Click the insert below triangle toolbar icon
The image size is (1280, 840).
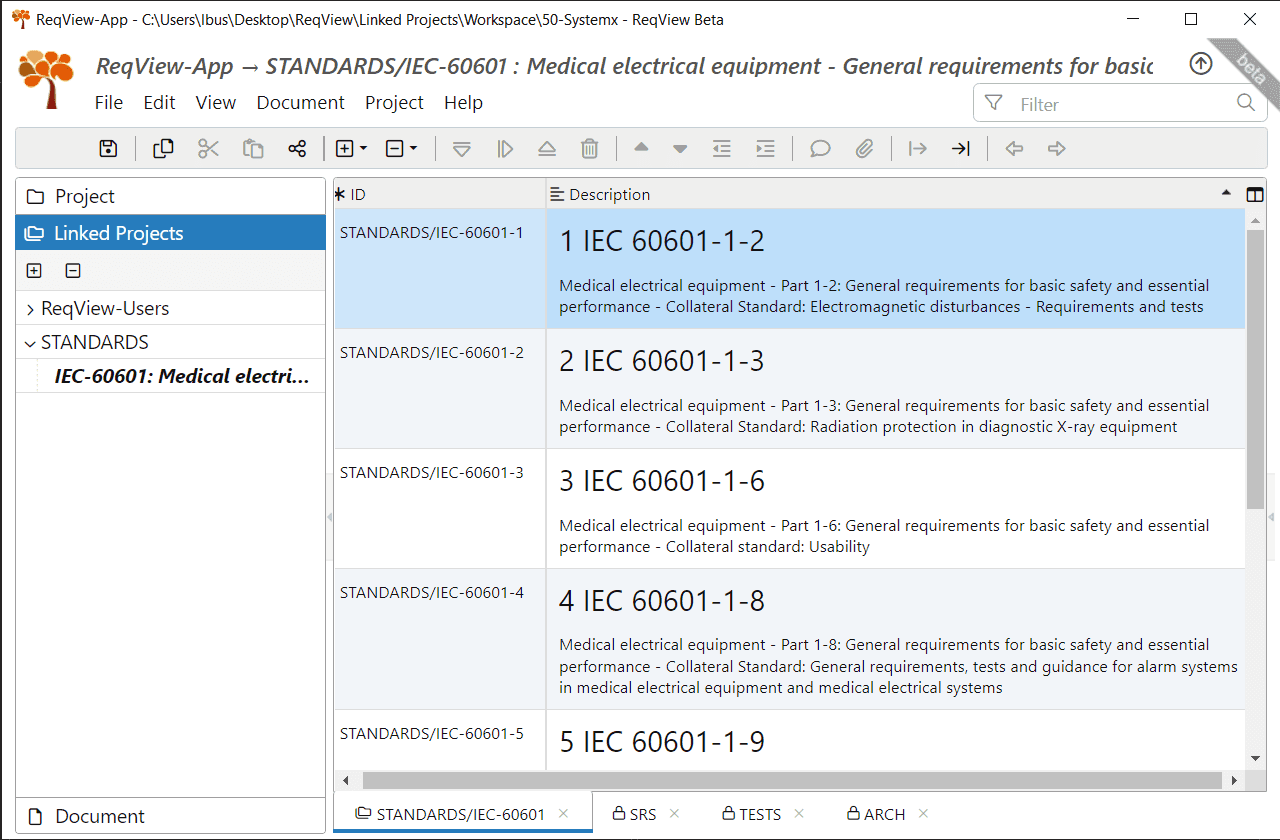pos(461,149)
